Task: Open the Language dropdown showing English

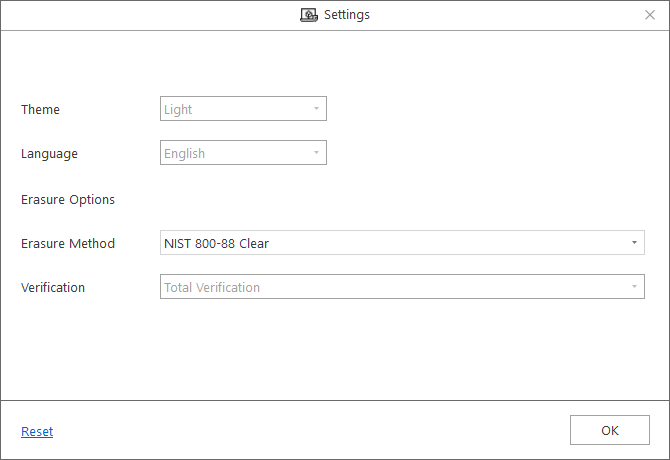Action: pyautogui.click(x=243, y=152)
